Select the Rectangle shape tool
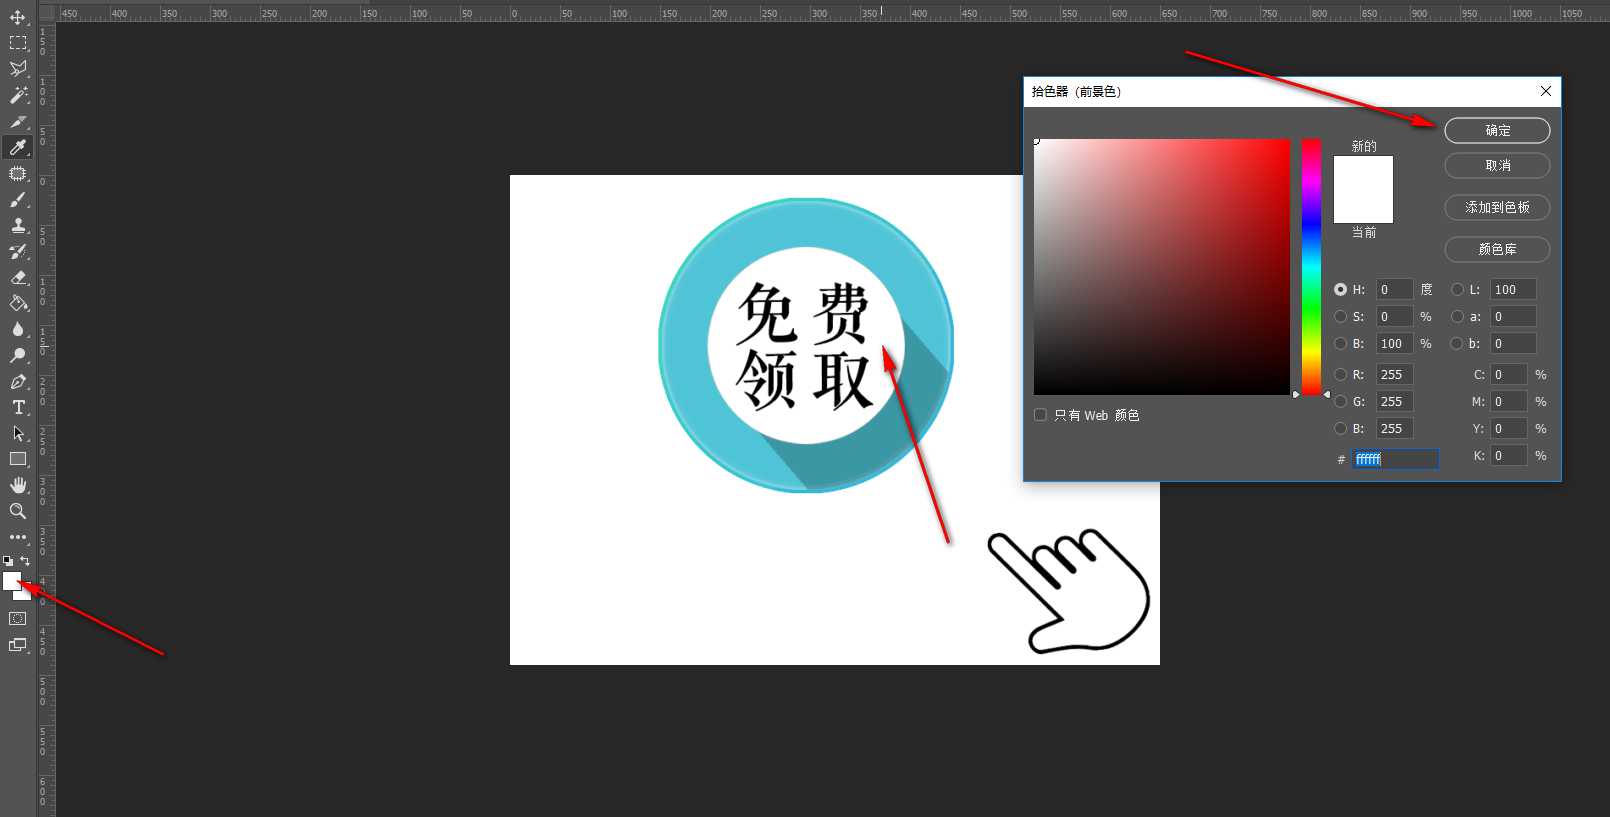The height and width of the screenshot is (817, 1610). point(18,459)
